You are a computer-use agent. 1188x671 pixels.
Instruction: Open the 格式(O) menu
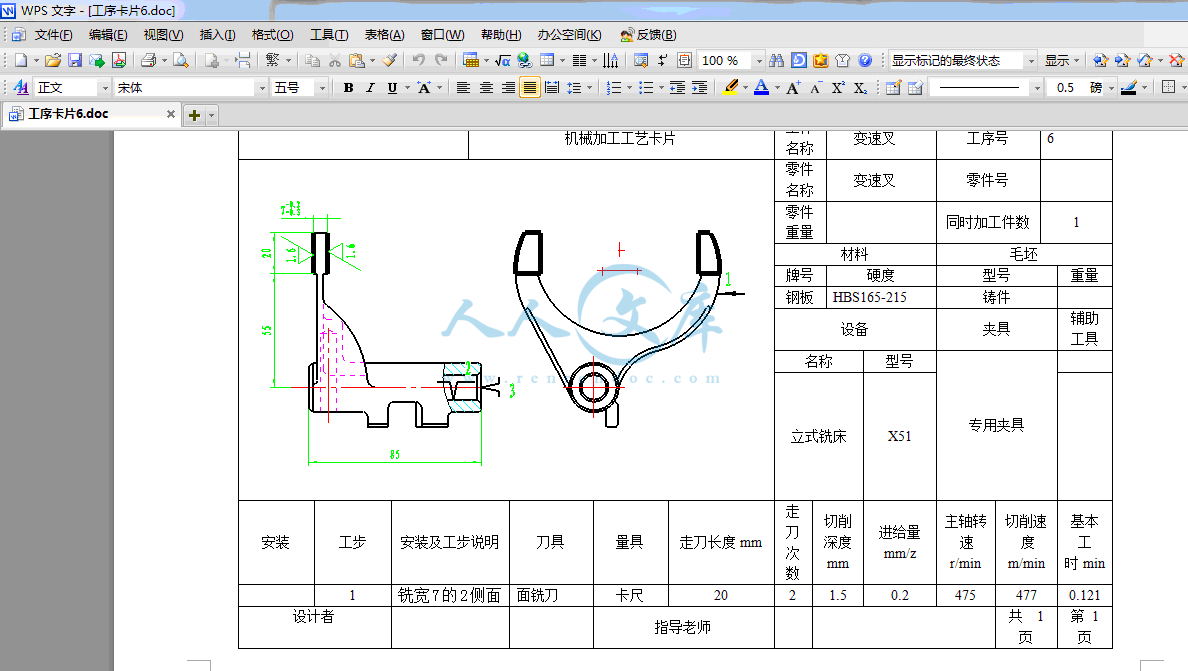(272, 35)
